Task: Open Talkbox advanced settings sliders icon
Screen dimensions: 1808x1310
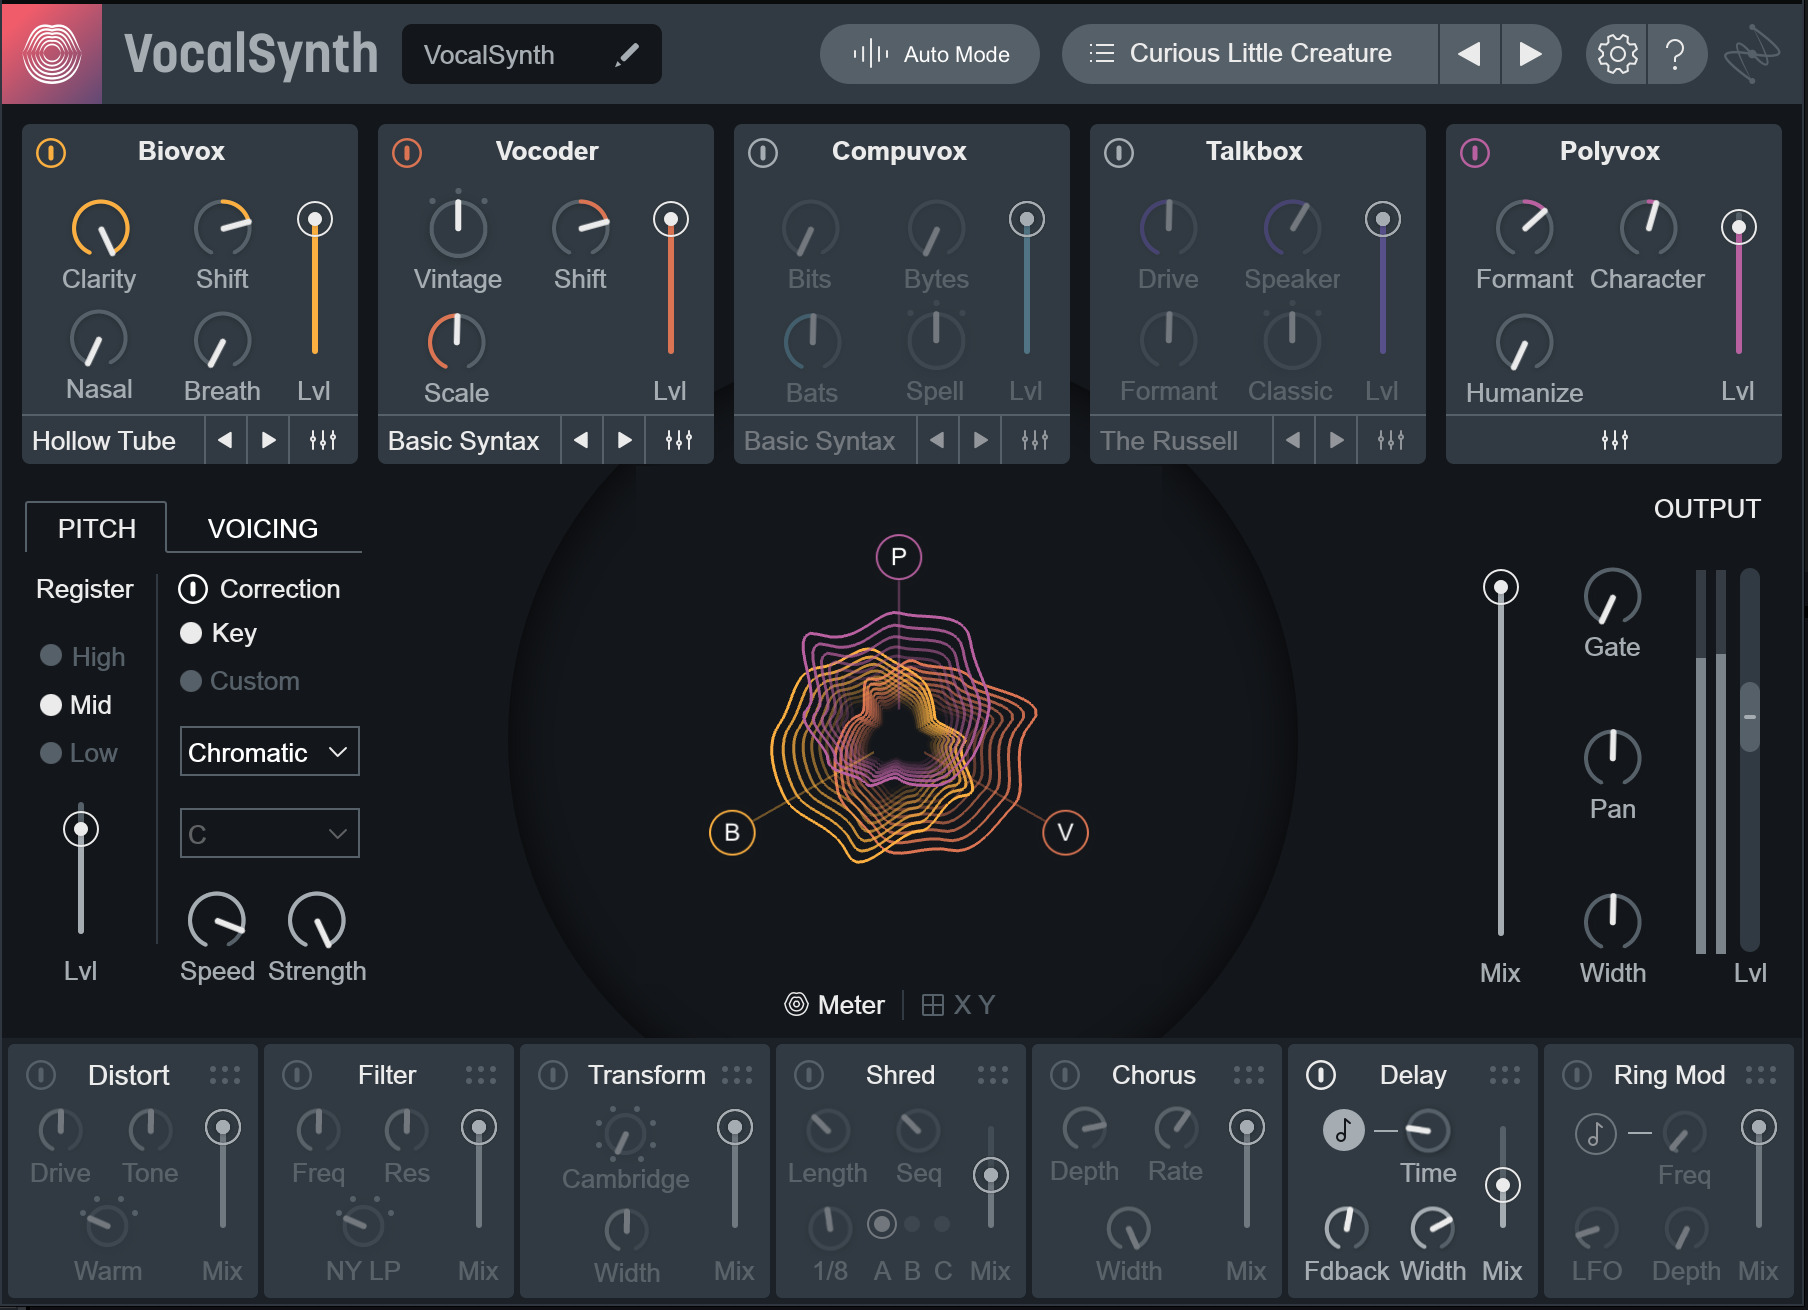Action: coord(1391,440)
